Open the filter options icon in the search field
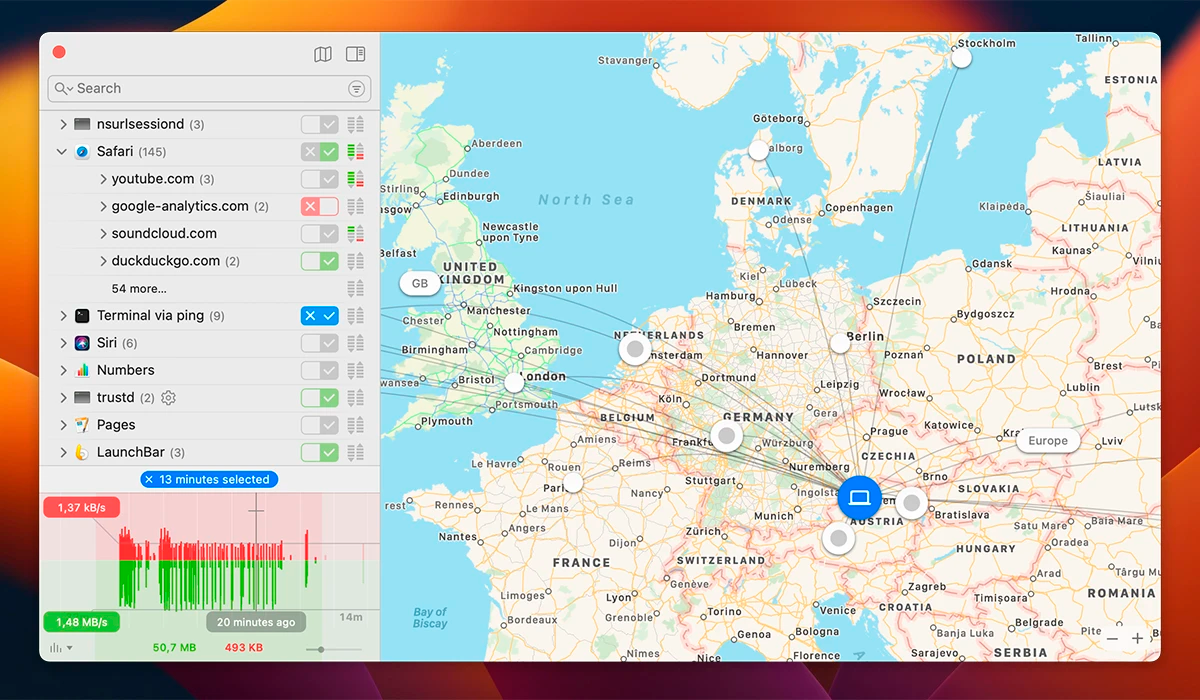The image size is (1200, 700). point(356,89)
